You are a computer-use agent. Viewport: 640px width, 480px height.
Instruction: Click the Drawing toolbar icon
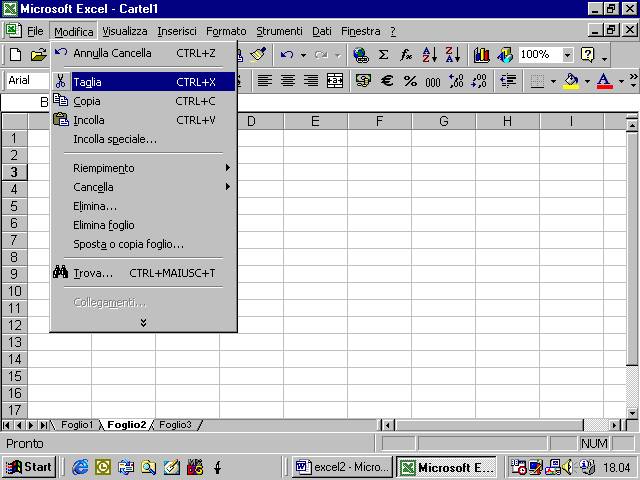pos(505,55)
